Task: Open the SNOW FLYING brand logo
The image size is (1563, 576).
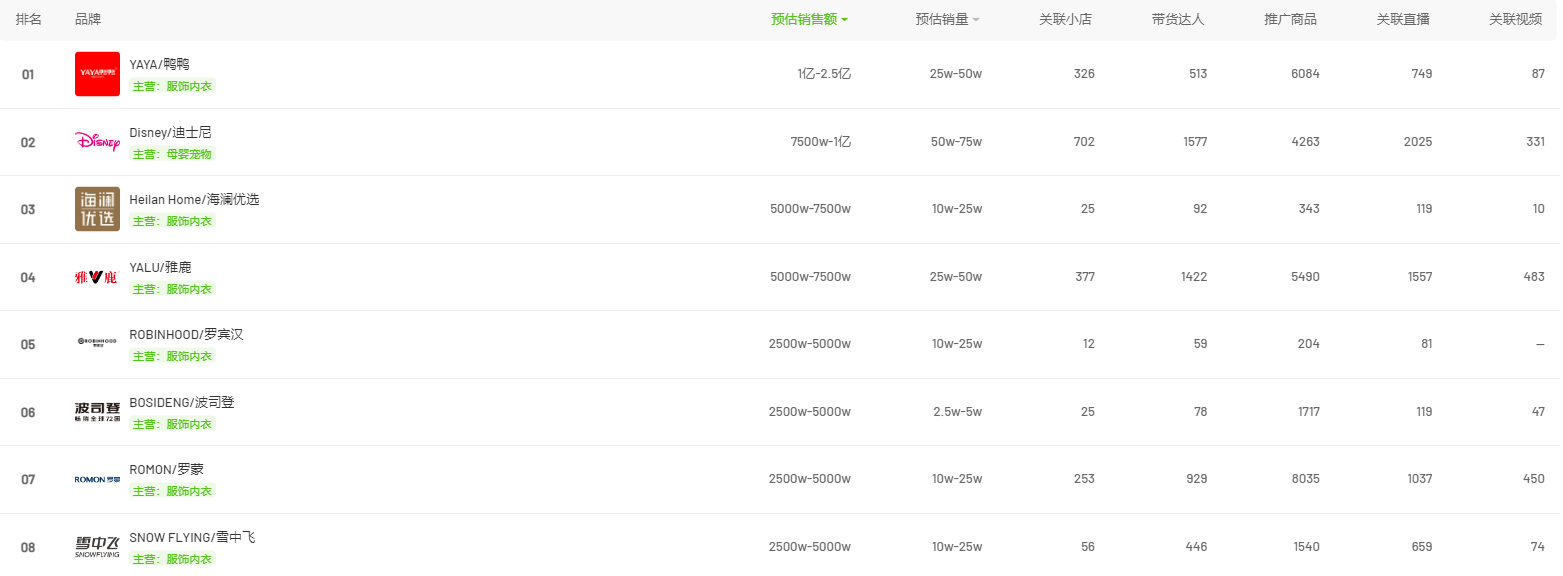Action: [97, 547]
